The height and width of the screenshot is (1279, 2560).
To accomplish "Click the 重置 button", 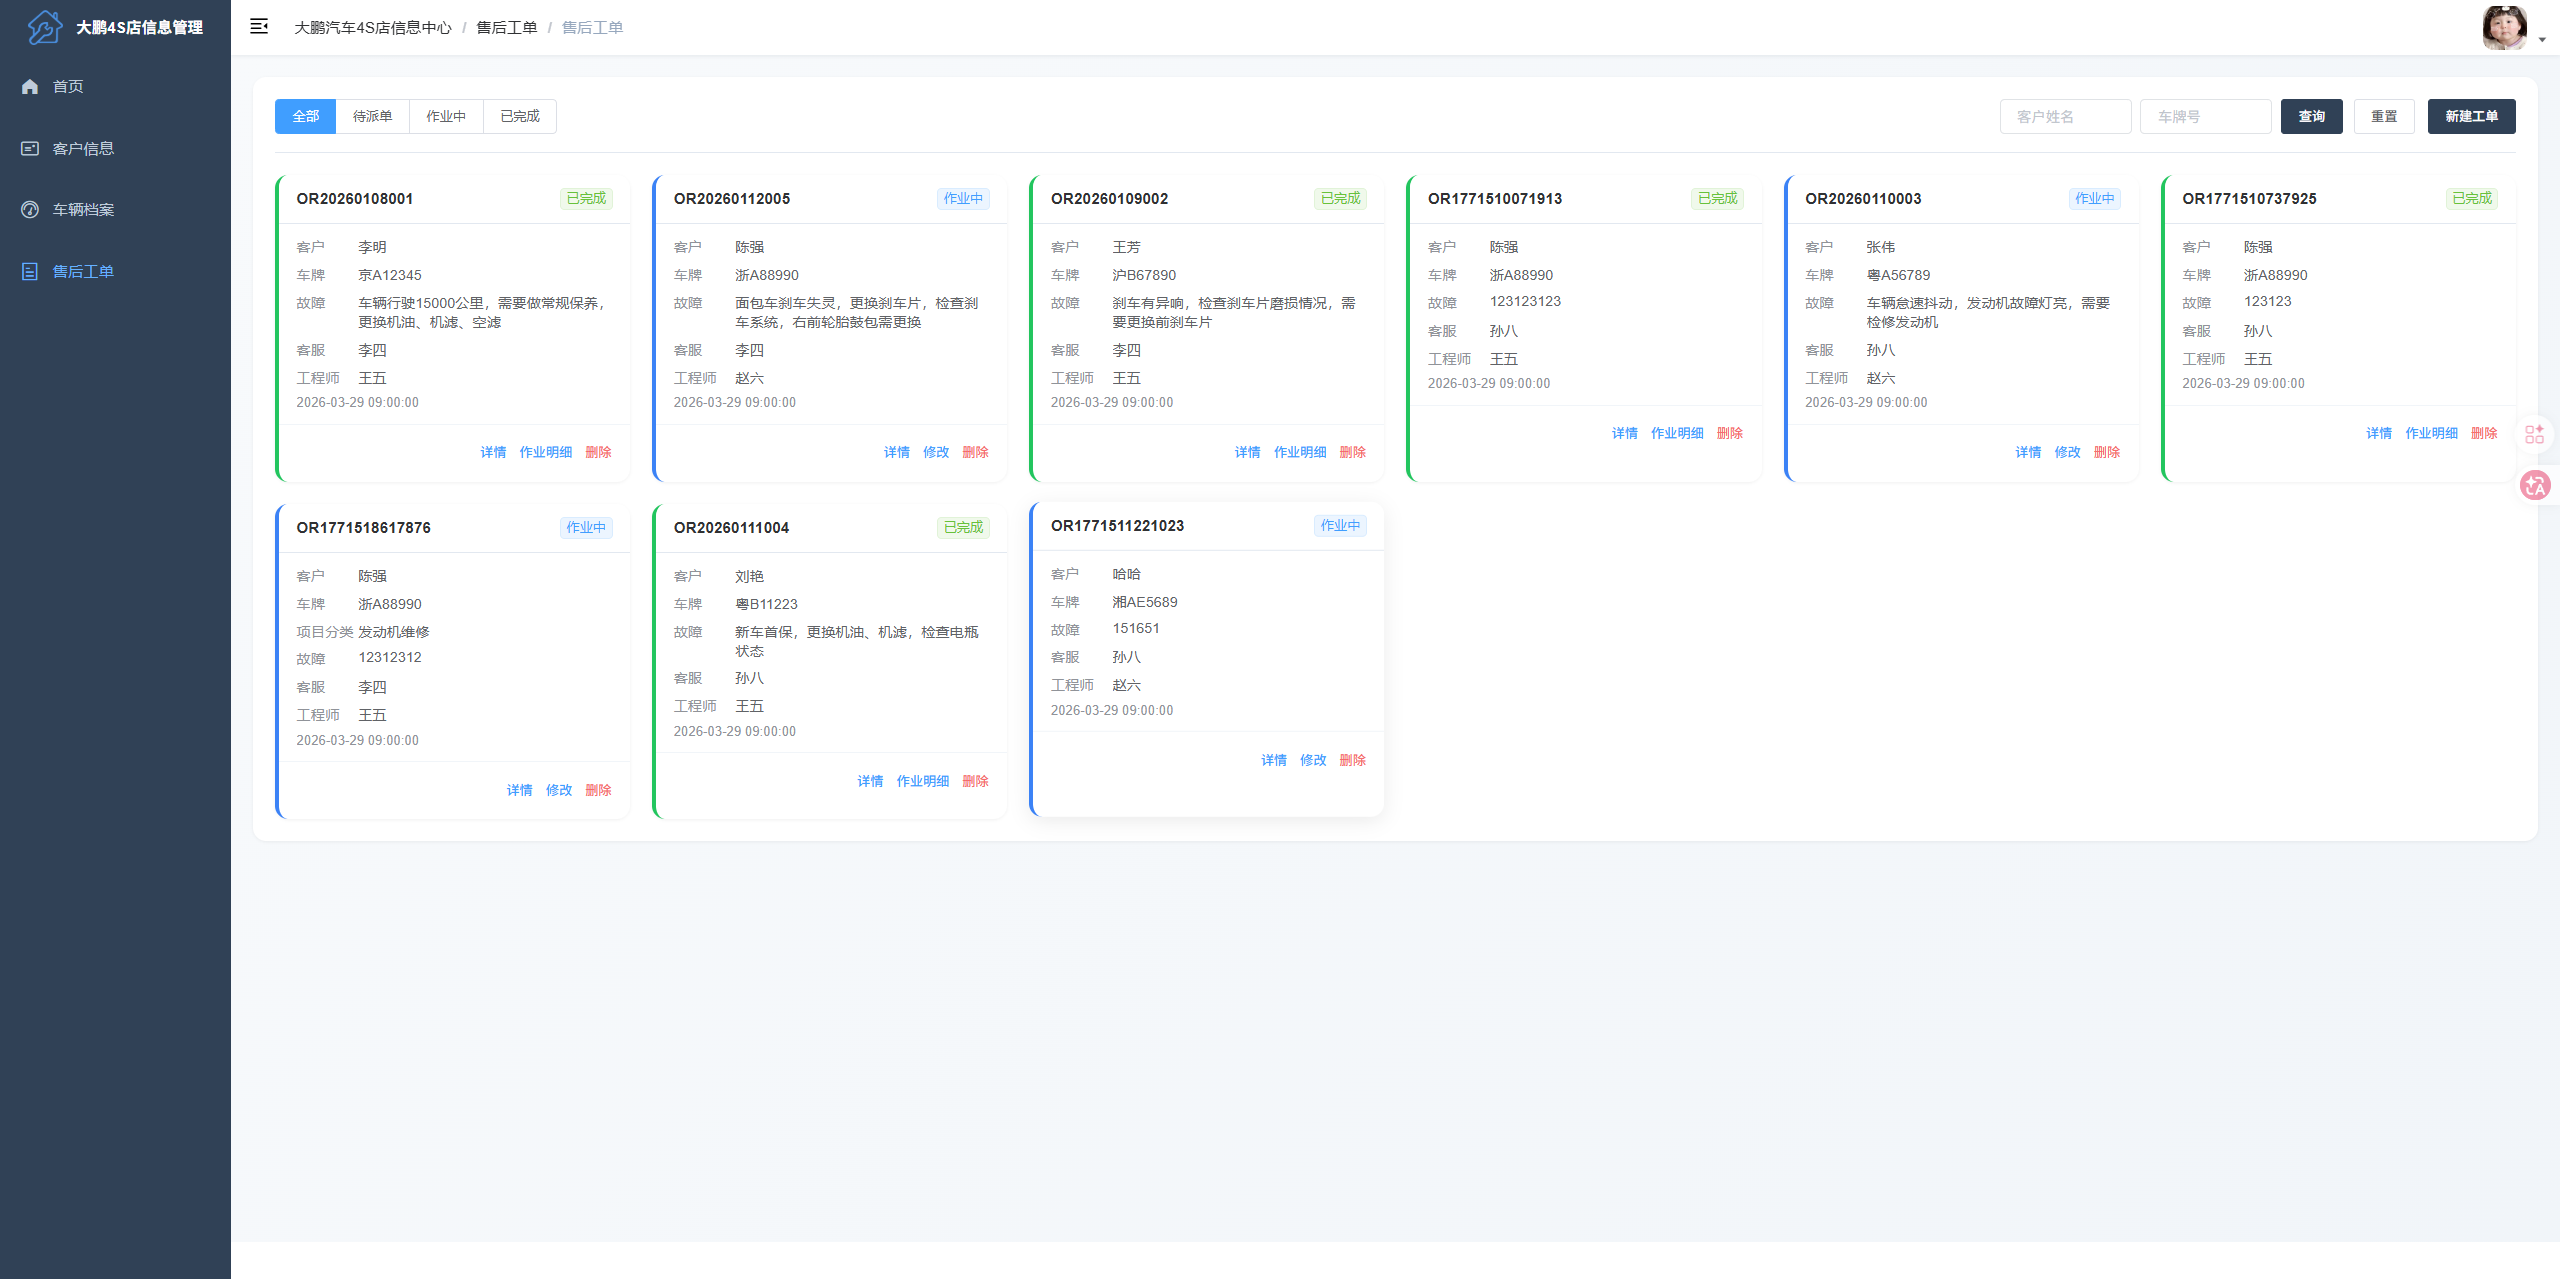I will (x=2384, y=117).
